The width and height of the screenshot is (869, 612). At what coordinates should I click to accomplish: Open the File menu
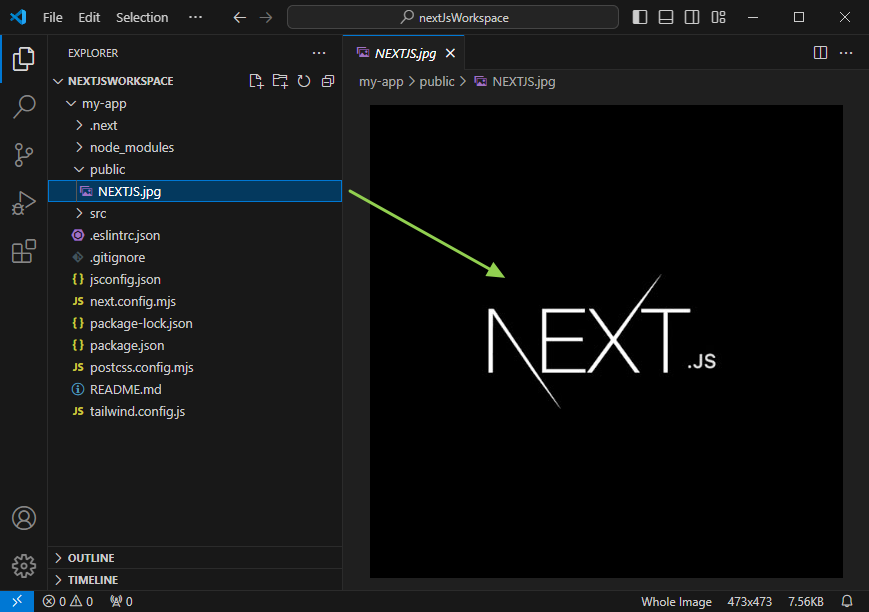point(53,18)
